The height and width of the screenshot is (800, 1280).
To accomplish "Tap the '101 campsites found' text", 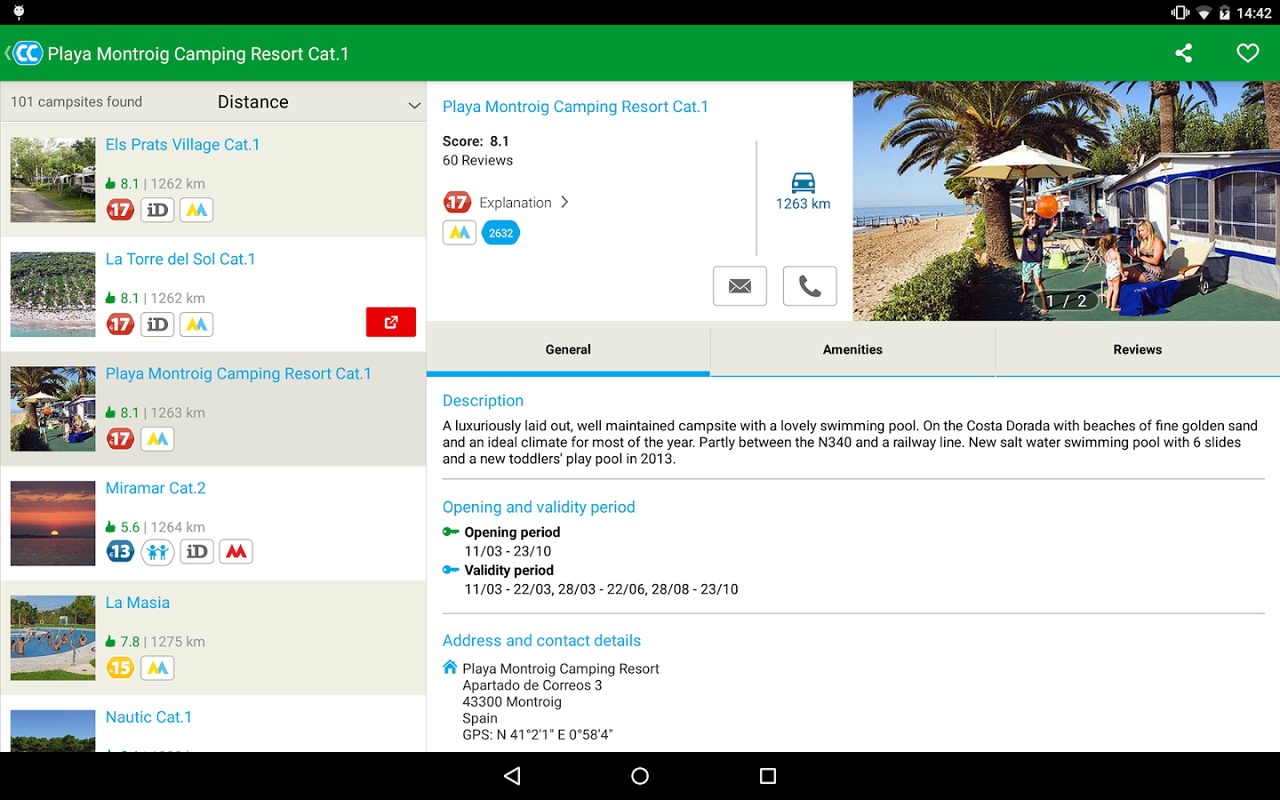I will coord(76,102).
